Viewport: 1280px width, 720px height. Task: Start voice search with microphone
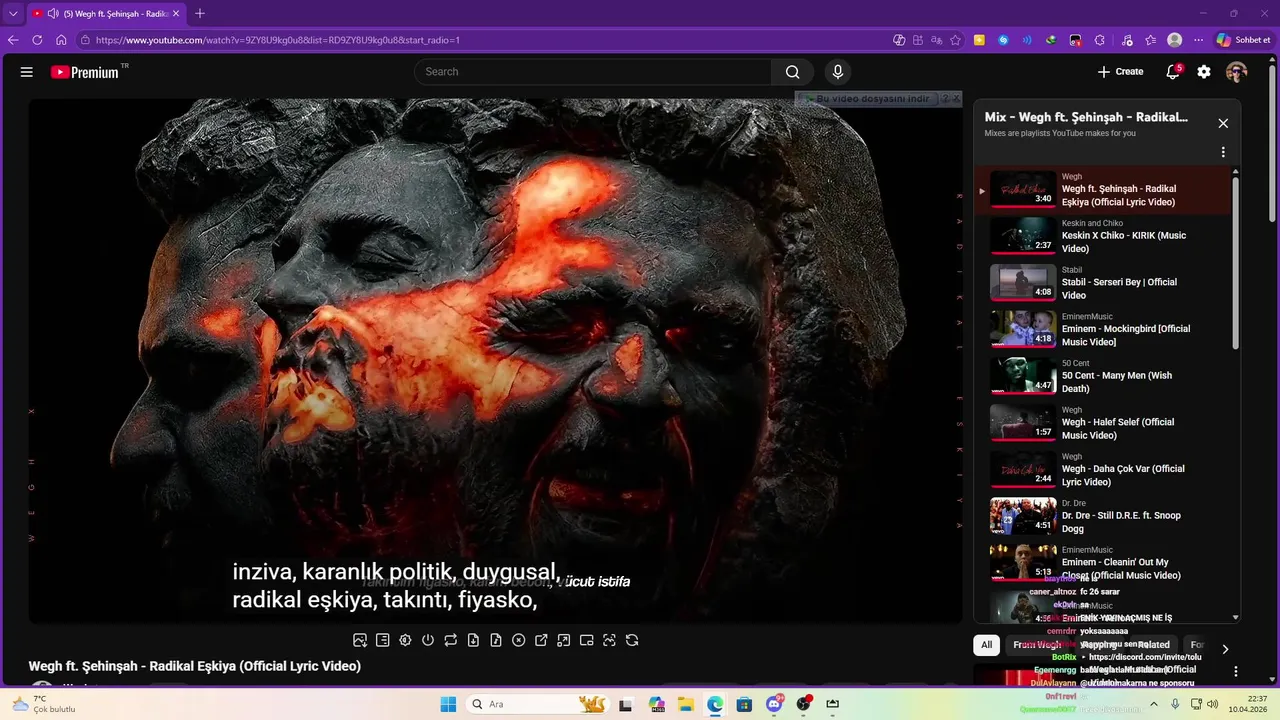[x=838, y=72]
